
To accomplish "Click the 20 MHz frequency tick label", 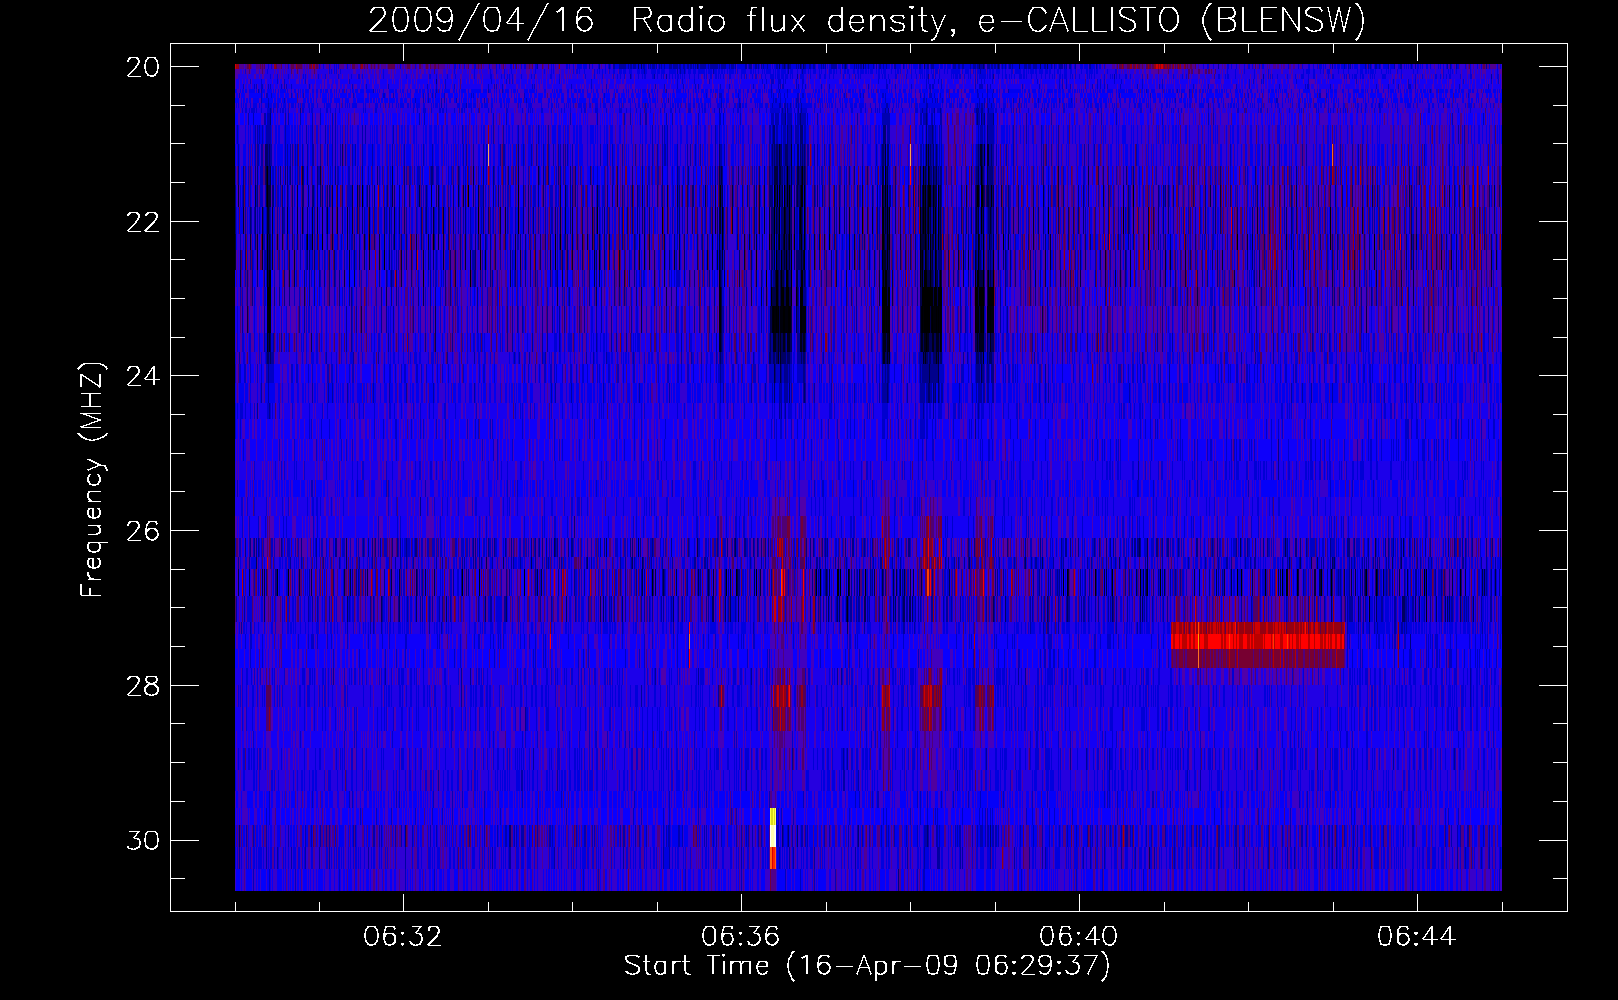I will click(x=142, y=67).
